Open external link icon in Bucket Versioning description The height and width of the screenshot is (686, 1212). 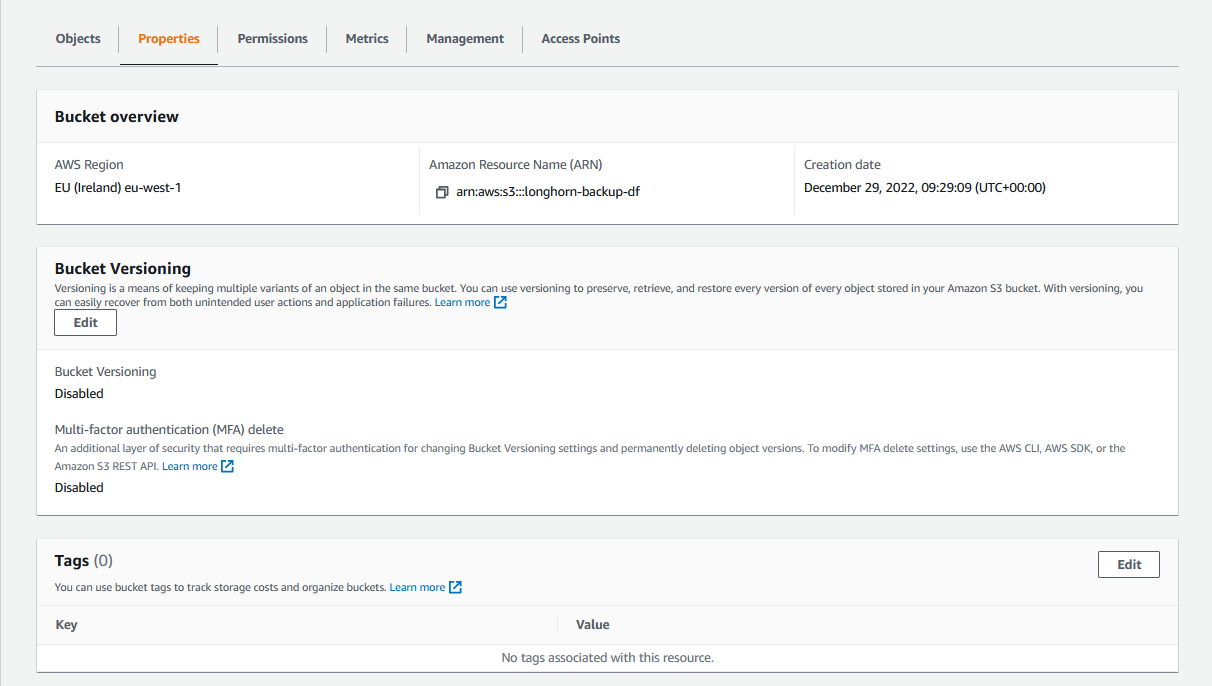pyautogui.click(x=501, y=302)
